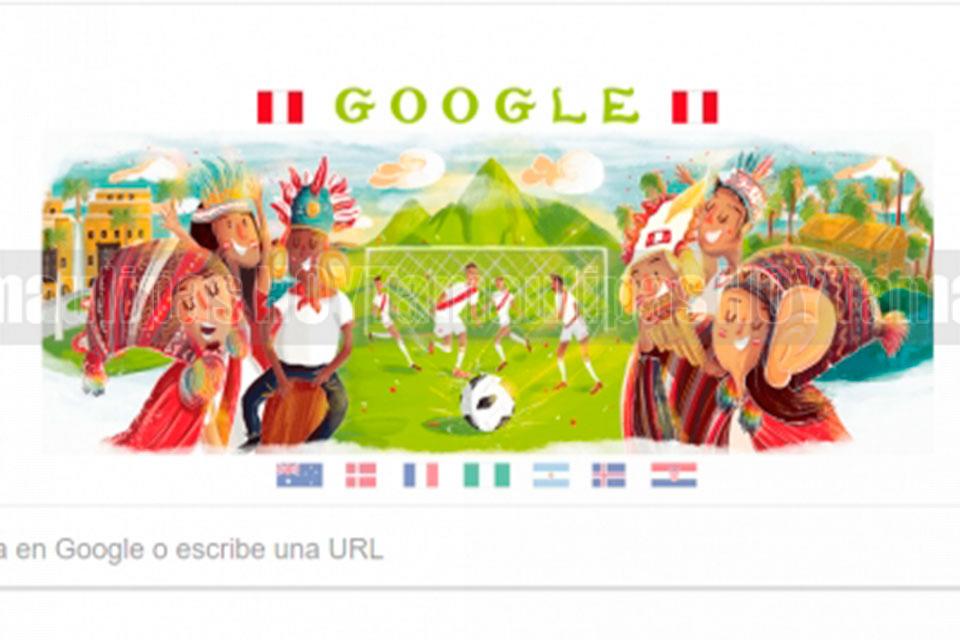960x640 pixels.
Task: Click the player with the red sash jersey
Action: pos(456,312)
